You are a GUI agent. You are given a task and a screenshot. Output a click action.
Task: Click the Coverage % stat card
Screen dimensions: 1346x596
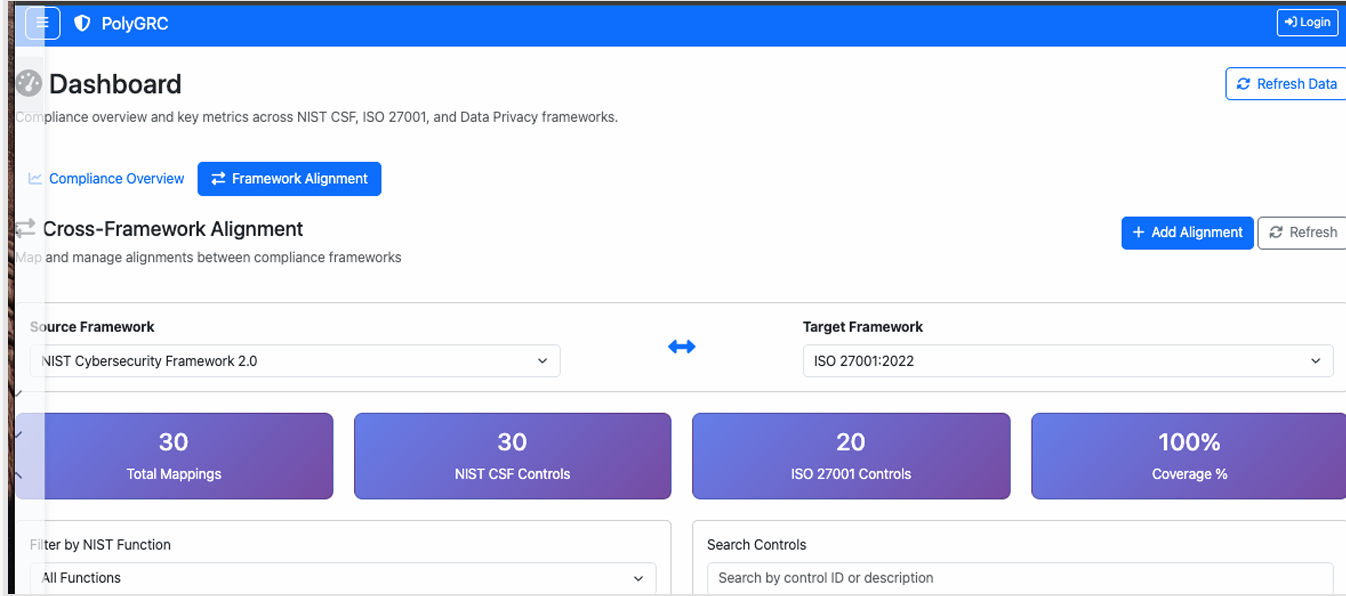pos(1188,456)
